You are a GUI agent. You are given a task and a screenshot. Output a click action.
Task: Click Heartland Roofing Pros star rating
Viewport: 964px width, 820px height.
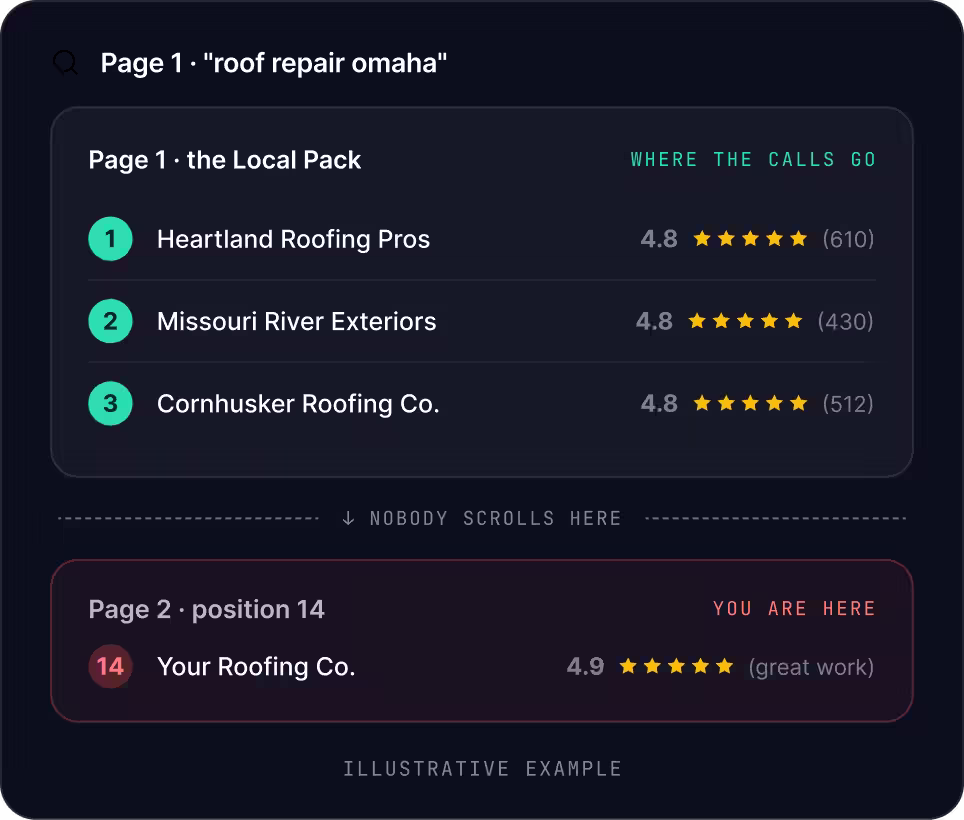coord(750,239)
